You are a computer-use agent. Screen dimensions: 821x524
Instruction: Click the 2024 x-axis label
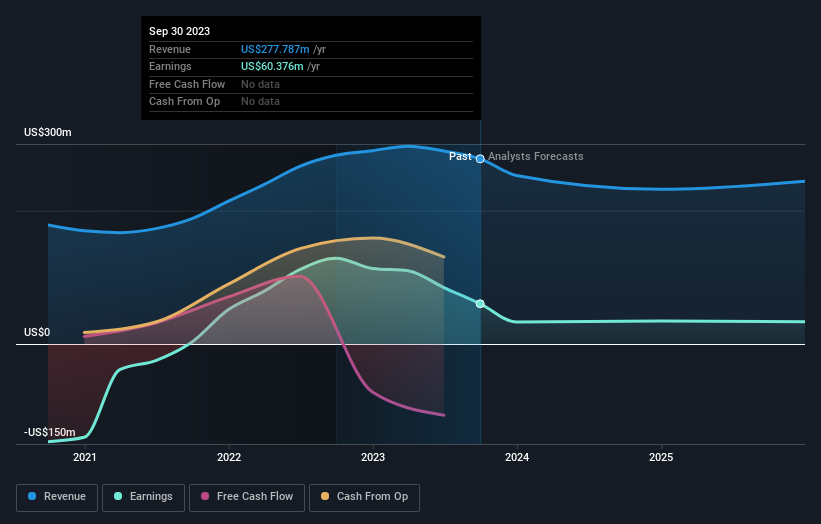(517, 458)
